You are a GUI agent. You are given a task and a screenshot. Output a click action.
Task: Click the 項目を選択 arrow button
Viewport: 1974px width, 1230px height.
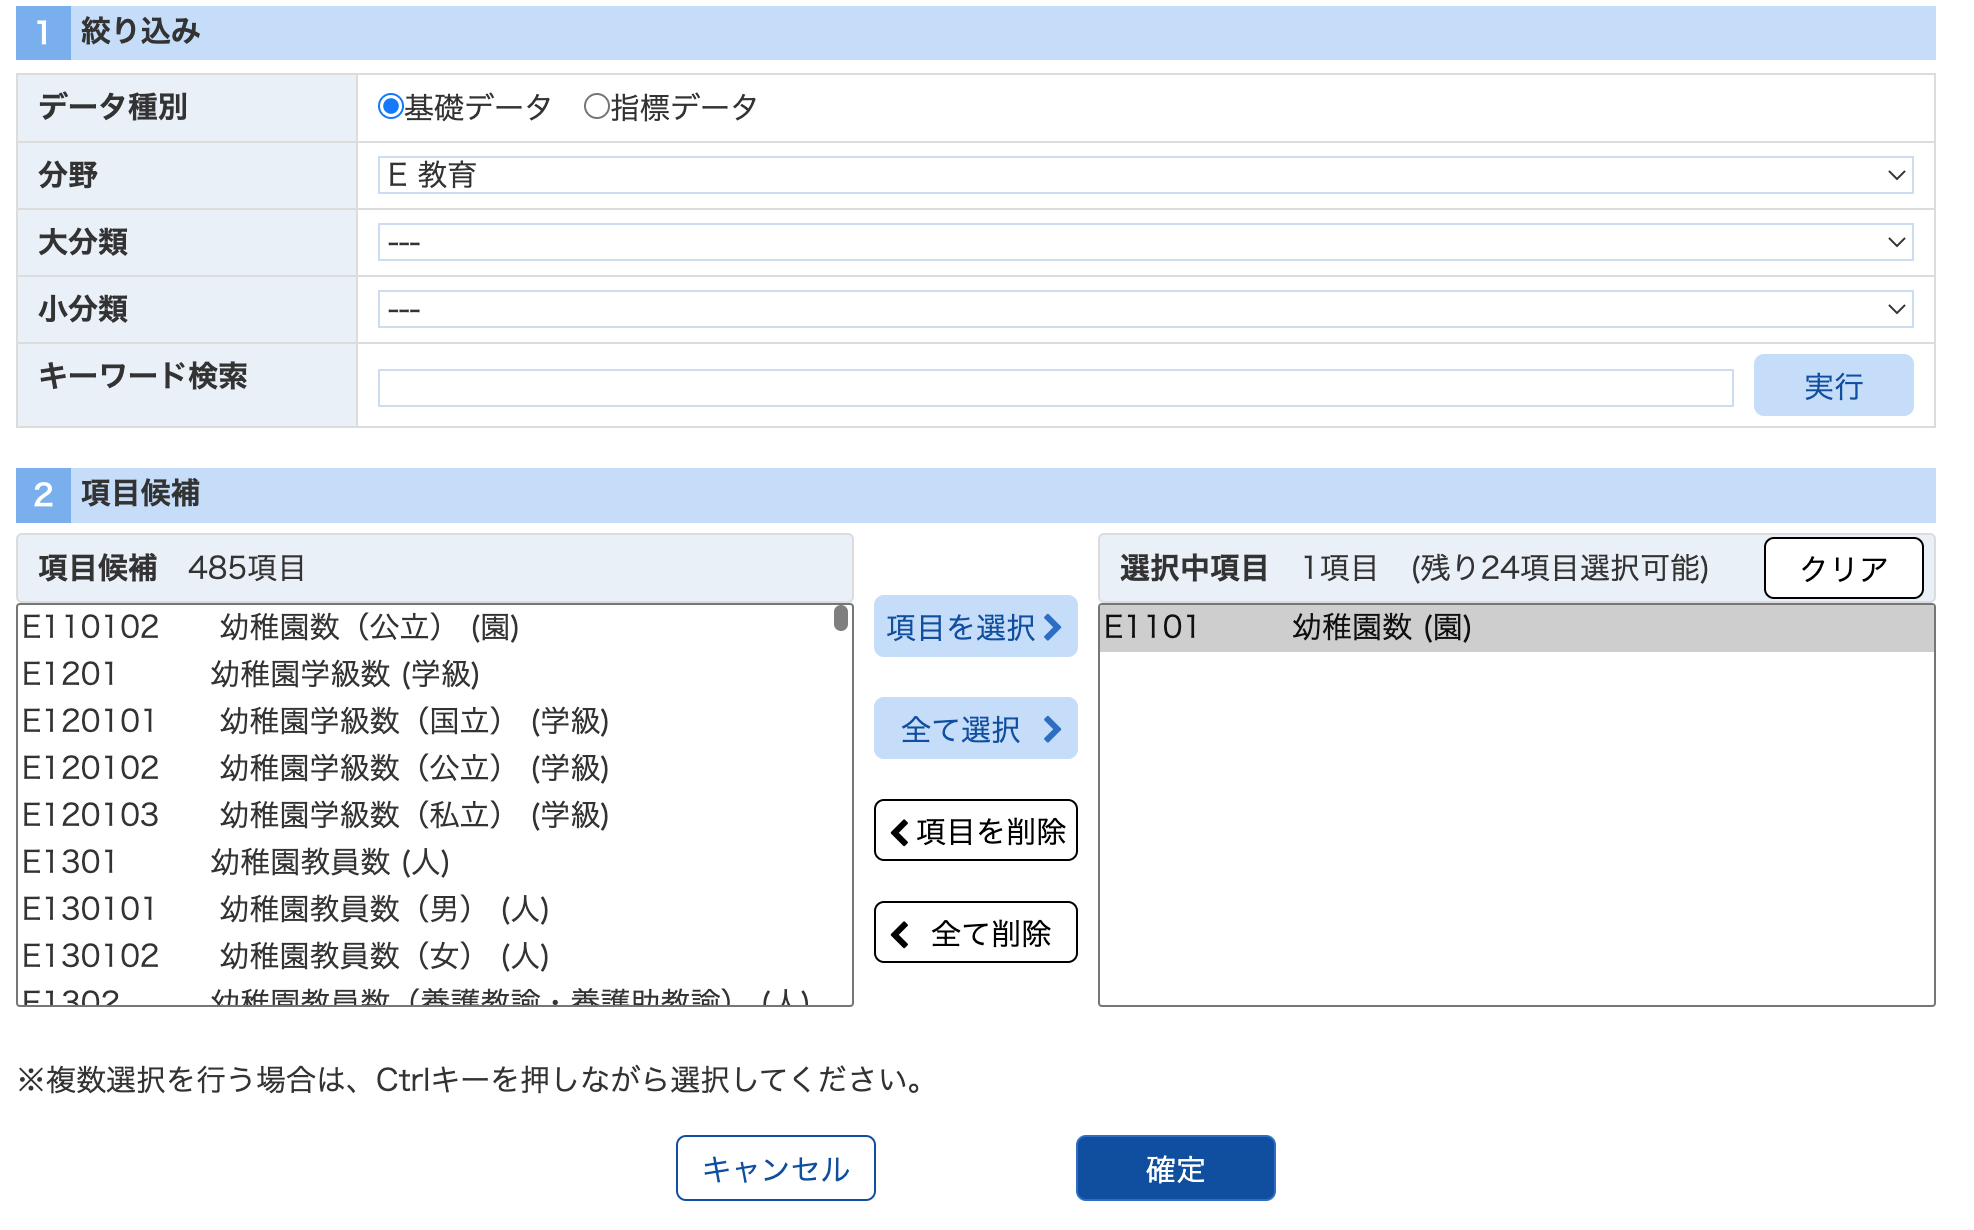[974, 627]
